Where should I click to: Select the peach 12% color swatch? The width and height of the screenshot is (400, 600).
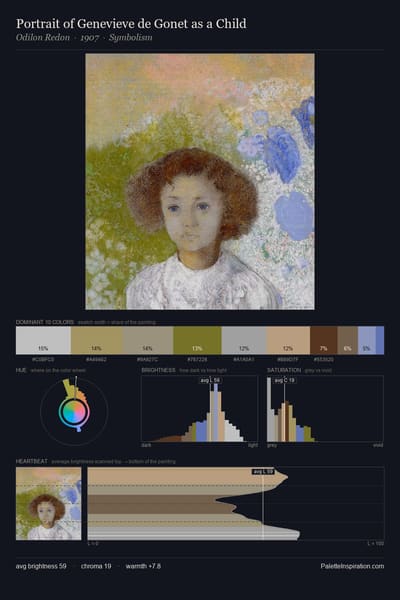288,340
